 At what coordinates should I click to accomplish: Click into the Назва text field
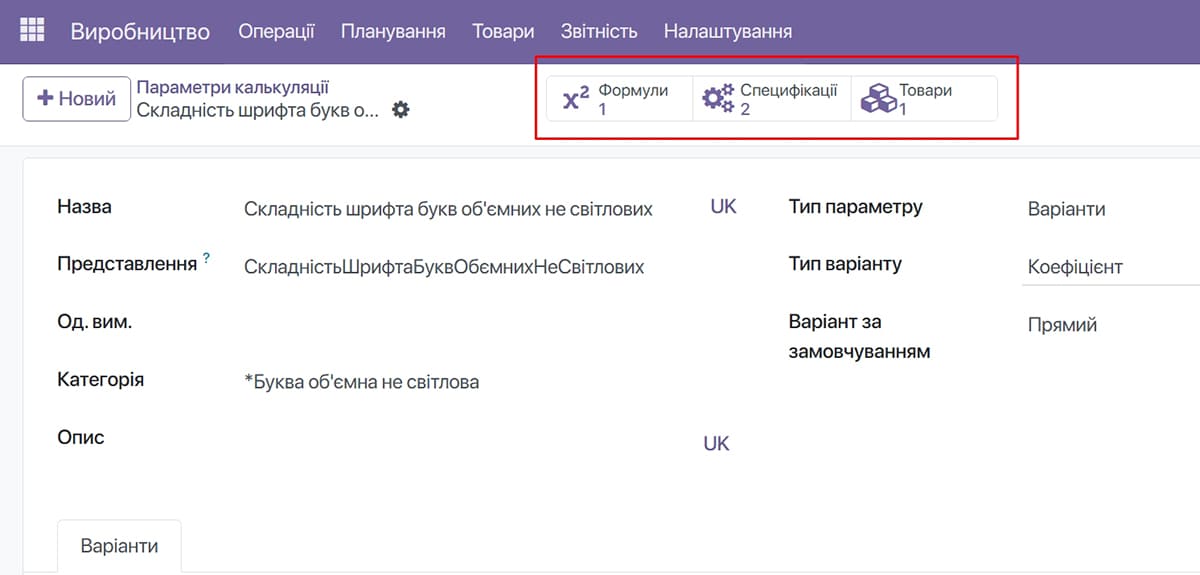coord(470,209)
